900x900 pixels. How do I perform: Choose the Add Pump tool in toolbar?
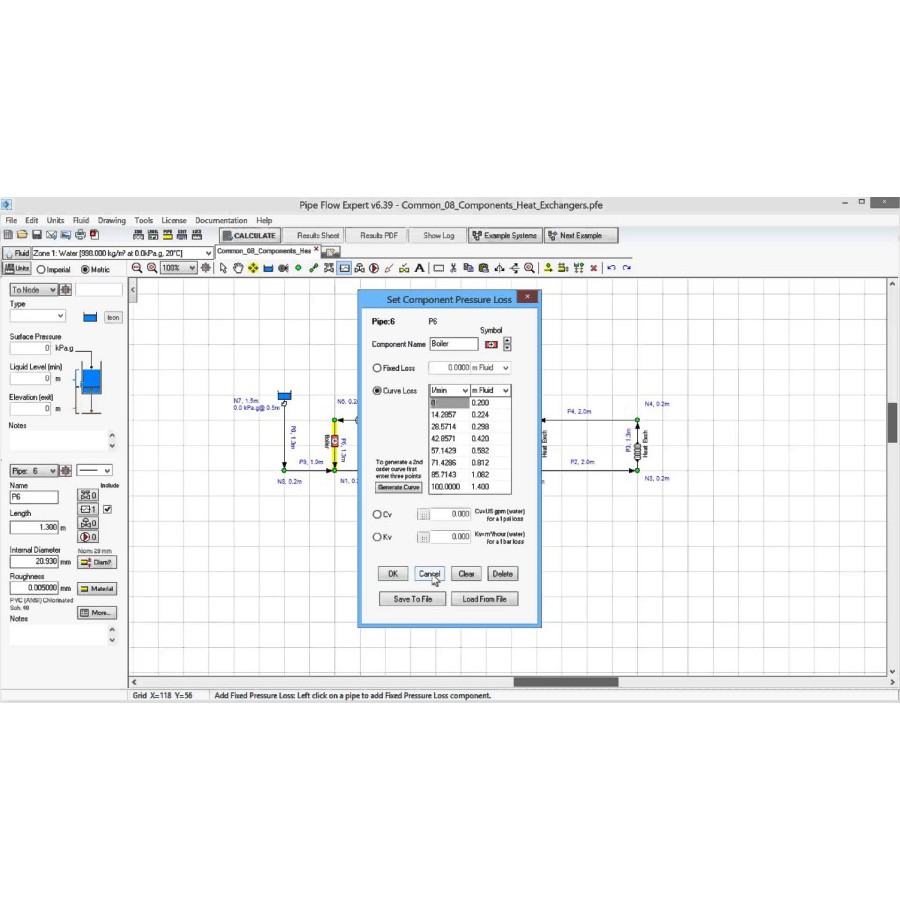374,268
